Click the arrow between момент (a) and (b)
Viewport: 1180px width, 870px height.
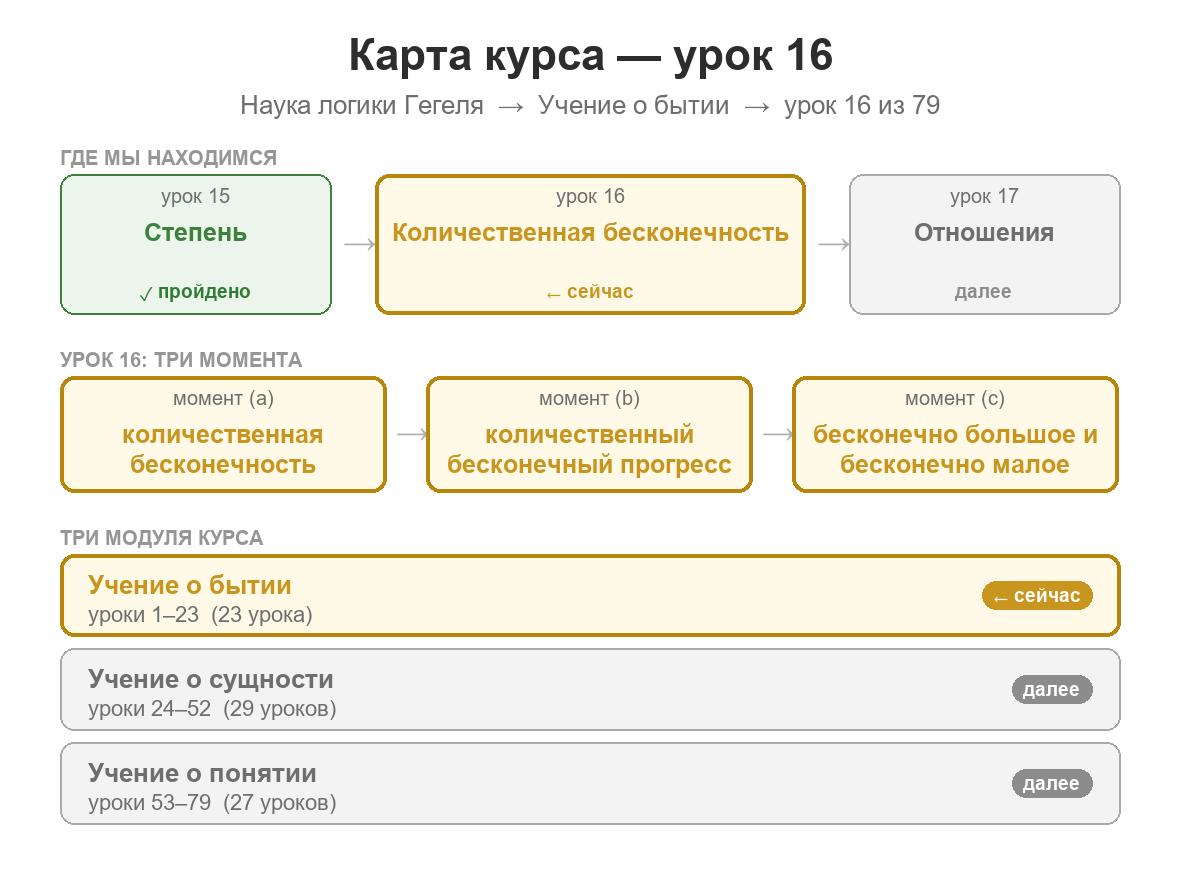[412, 434]
